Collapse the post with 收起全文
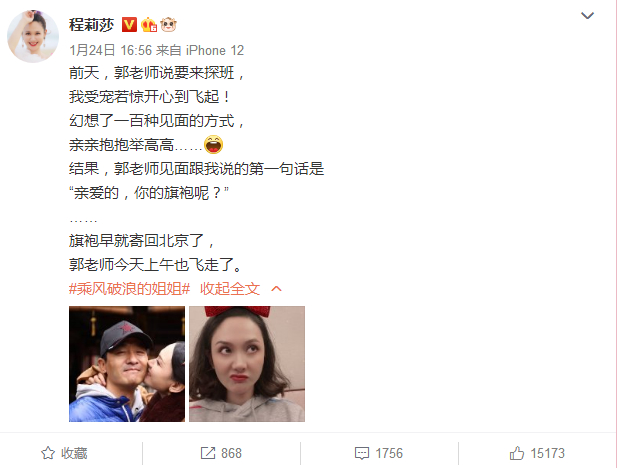Viewport: 617px width, 468px height. coord(230,289)
